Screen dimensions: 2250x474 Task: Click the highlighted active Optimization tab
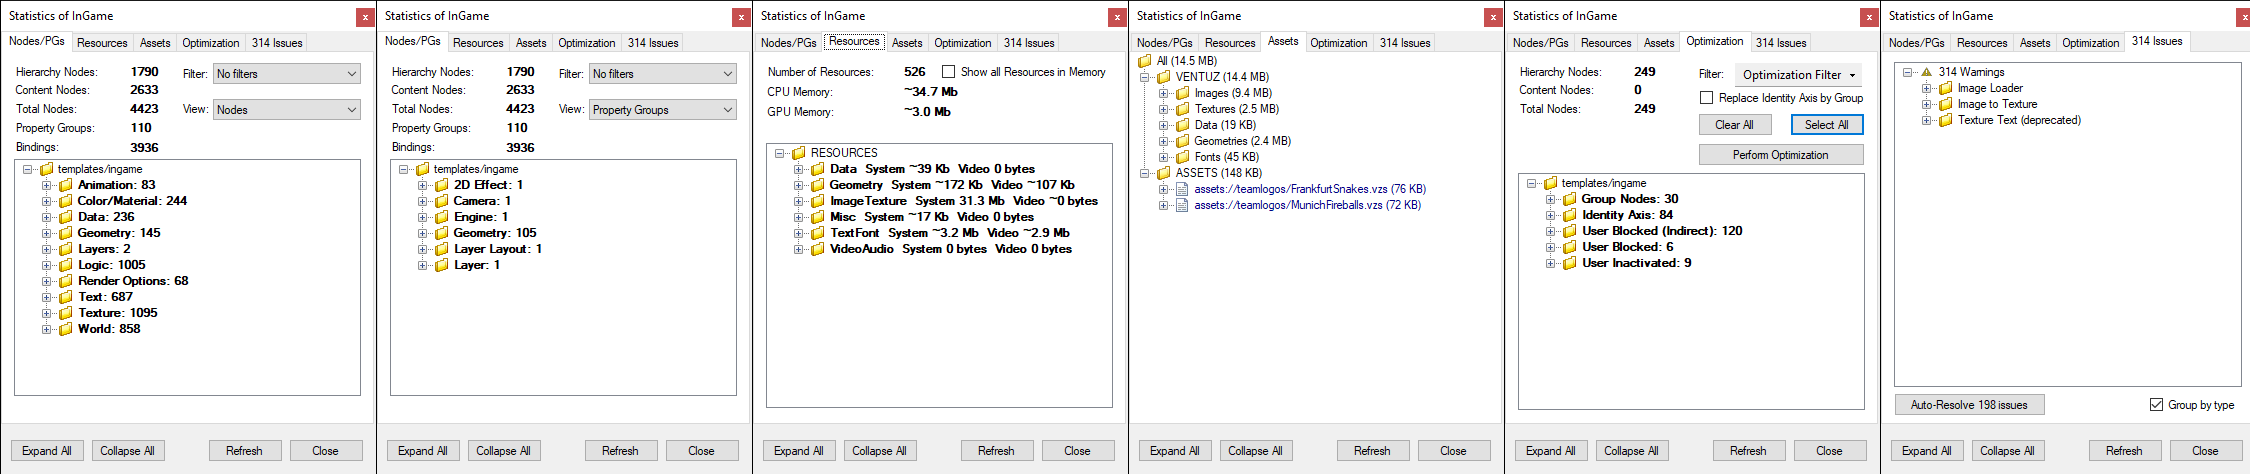[x=1714, y=41]
